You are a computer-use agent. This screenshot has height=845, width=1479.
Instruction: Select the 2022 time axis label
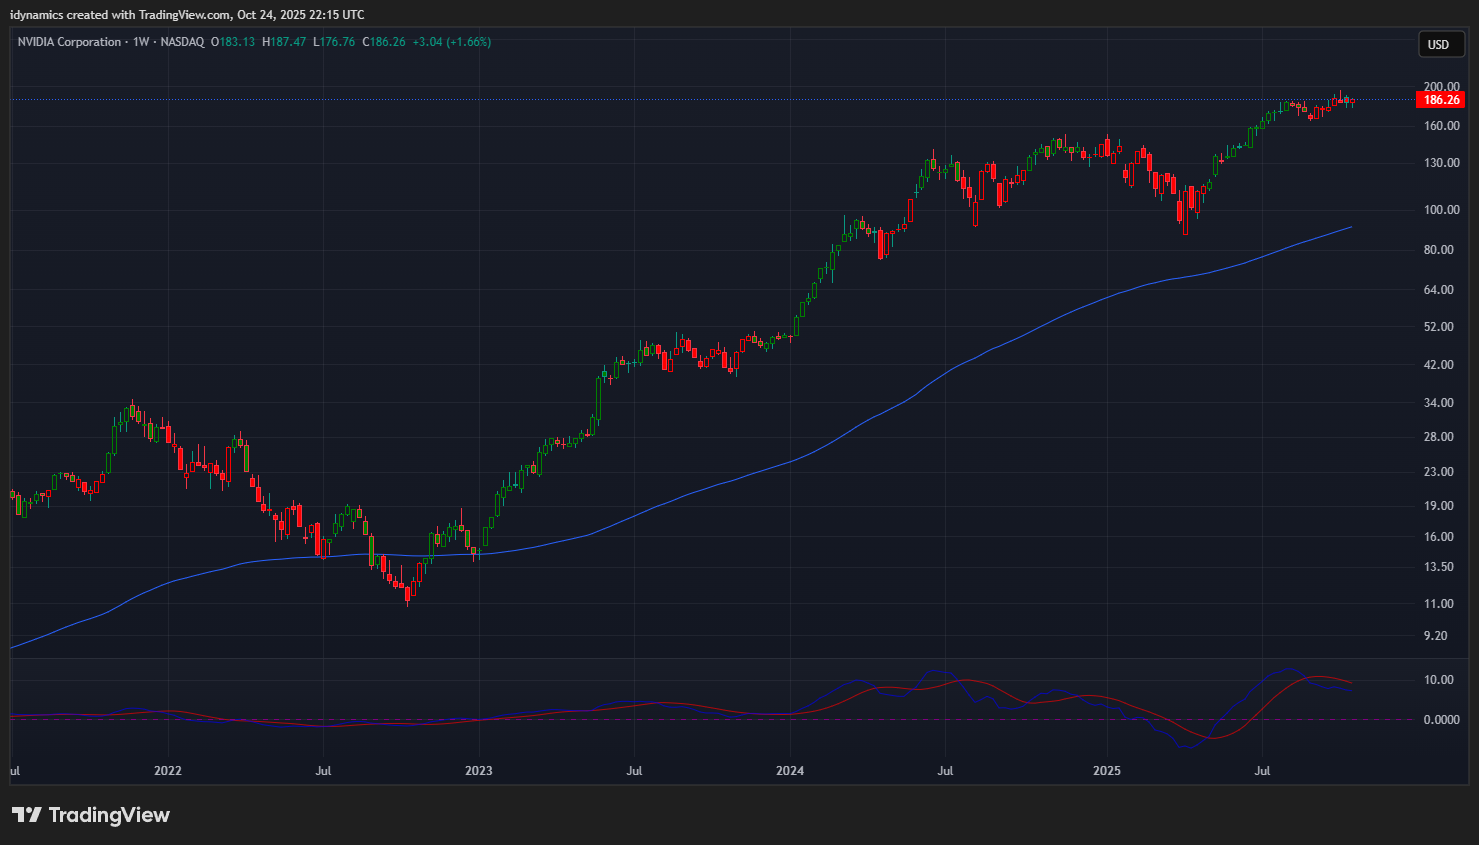click(x=168, y=771)
